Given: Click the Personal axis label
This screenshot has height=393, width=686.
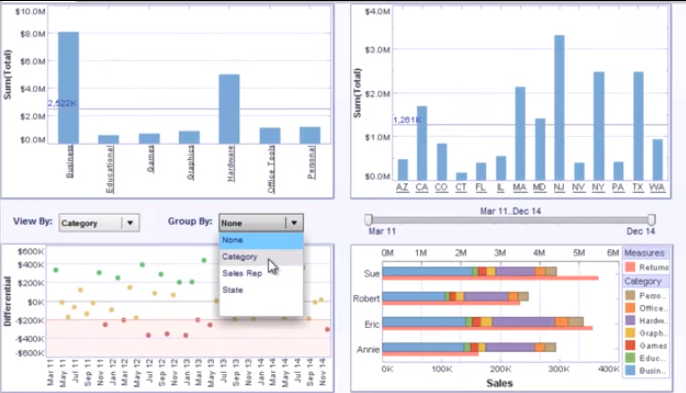Looking at the screenshot, I should tap(311, 162).
